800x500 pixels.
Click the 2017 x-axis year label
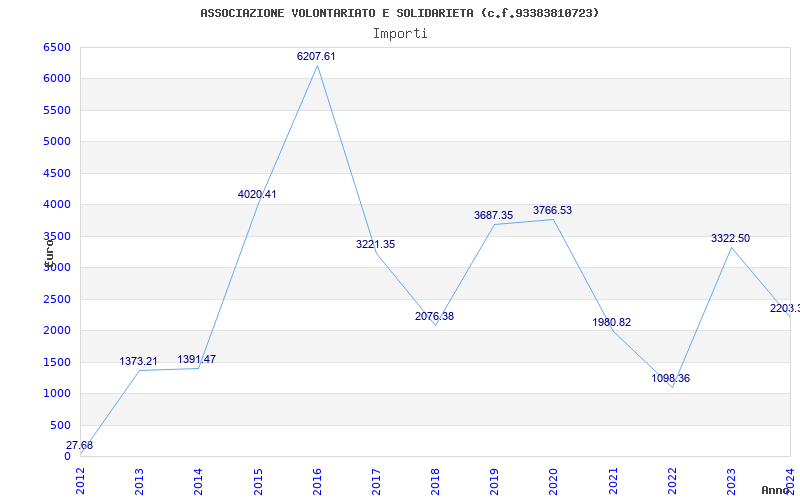(x=377, y=481)
